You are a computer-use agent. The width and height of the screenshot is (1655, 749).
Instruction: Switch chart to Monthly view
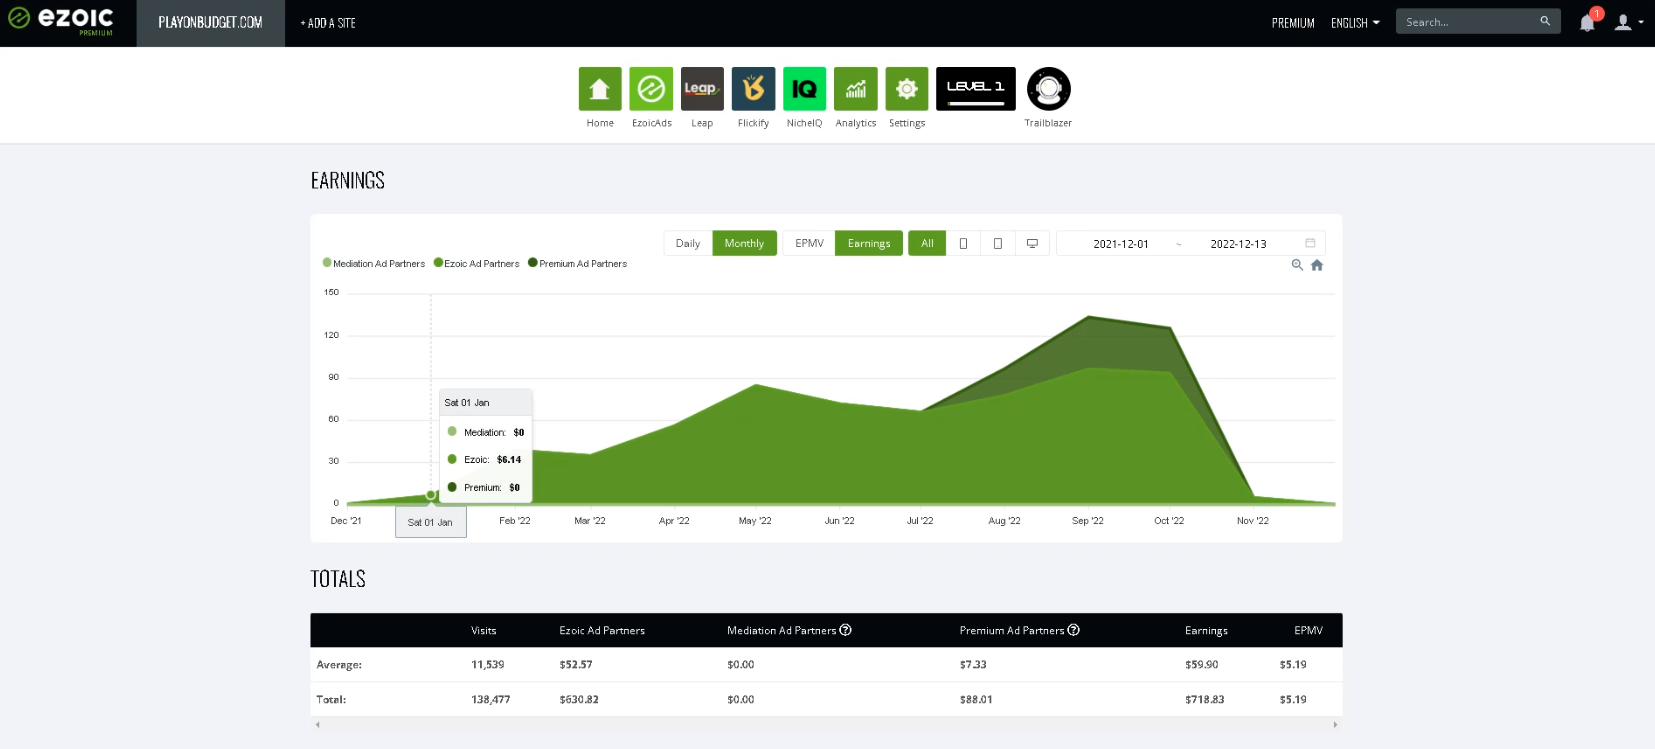click(x=744, y=243)
